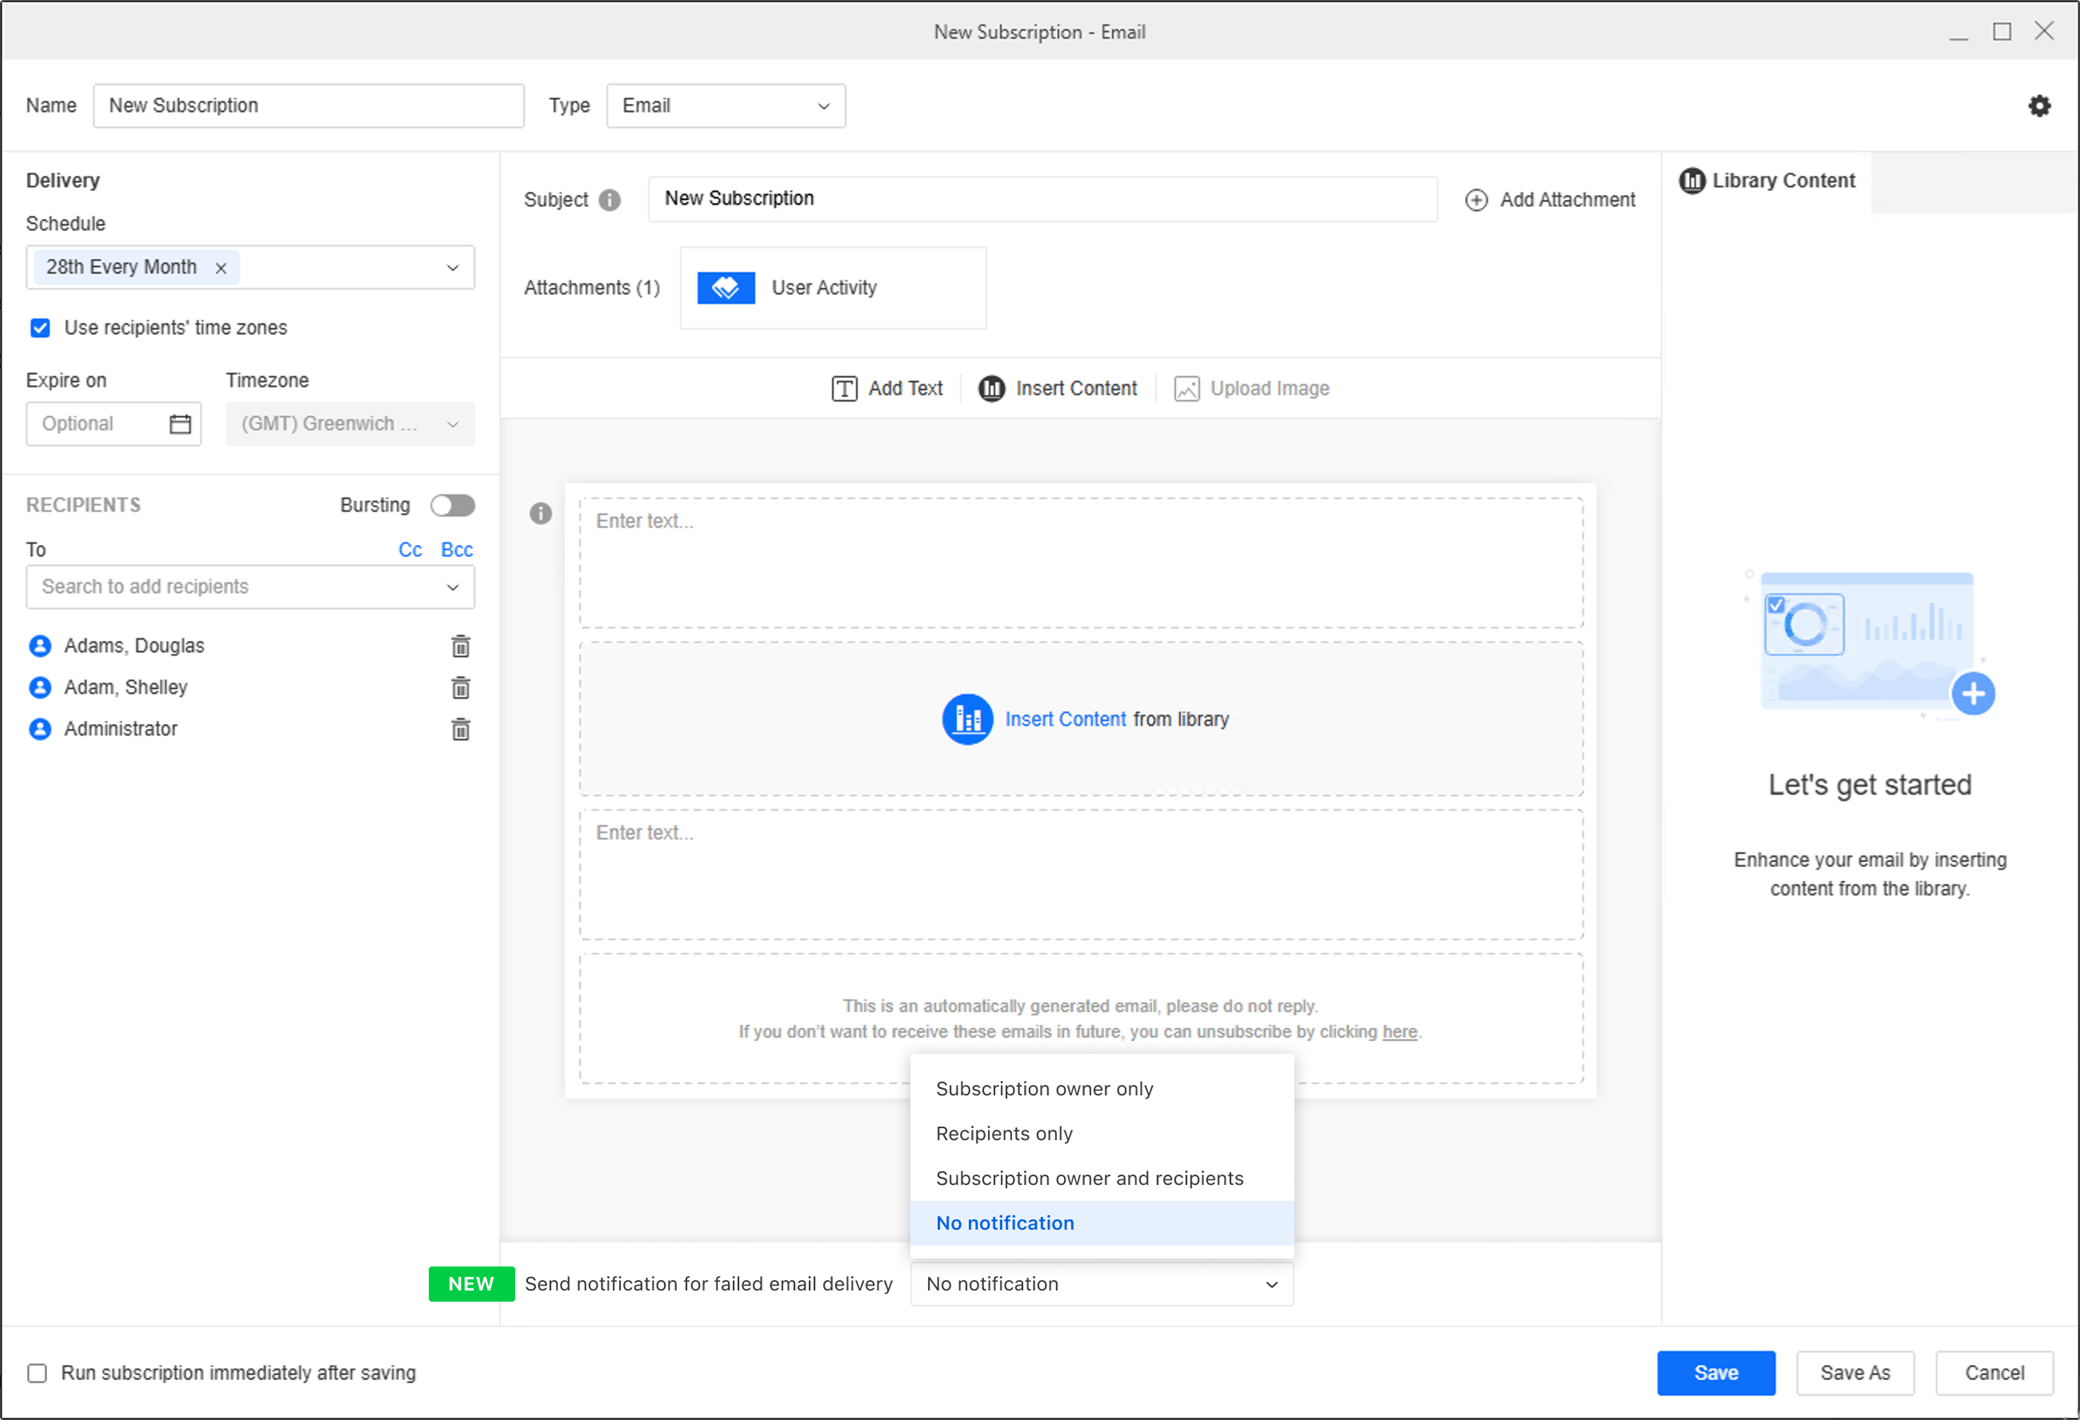Remove the 28th Every Month schedule tag

click(221, 268)
